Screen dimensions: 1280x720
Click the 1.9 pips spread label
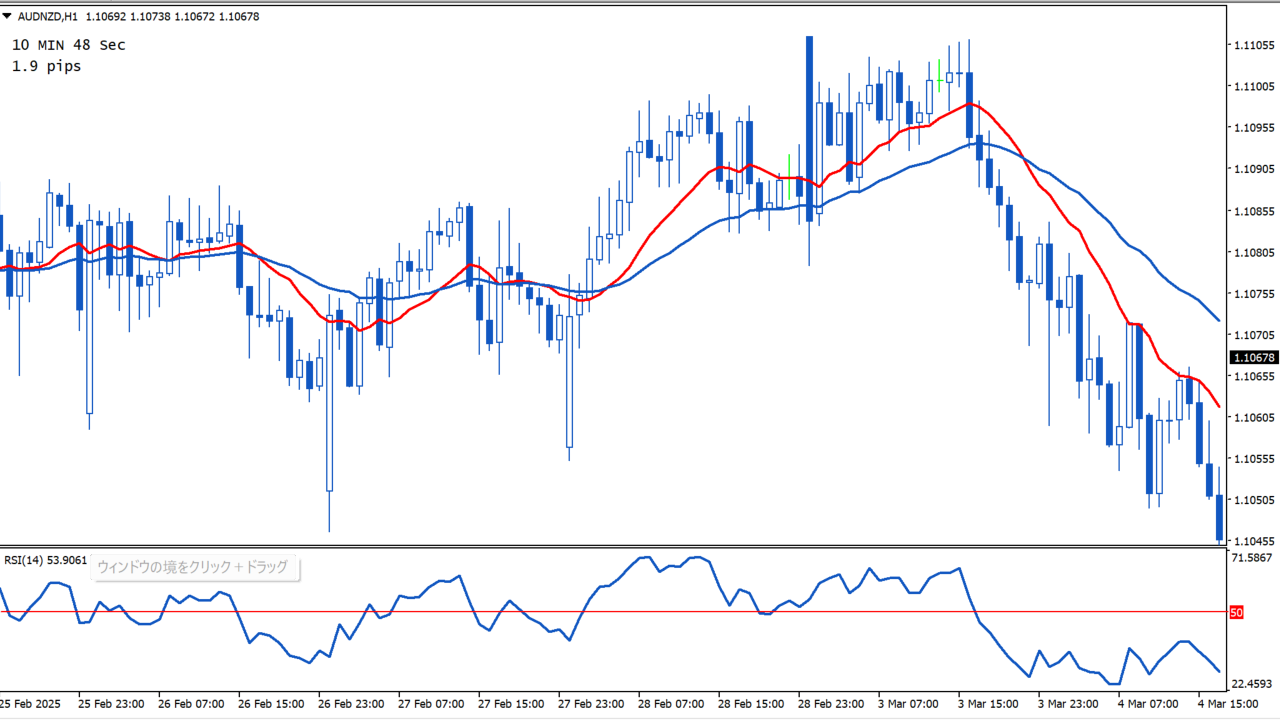click(x=46, y=66)
